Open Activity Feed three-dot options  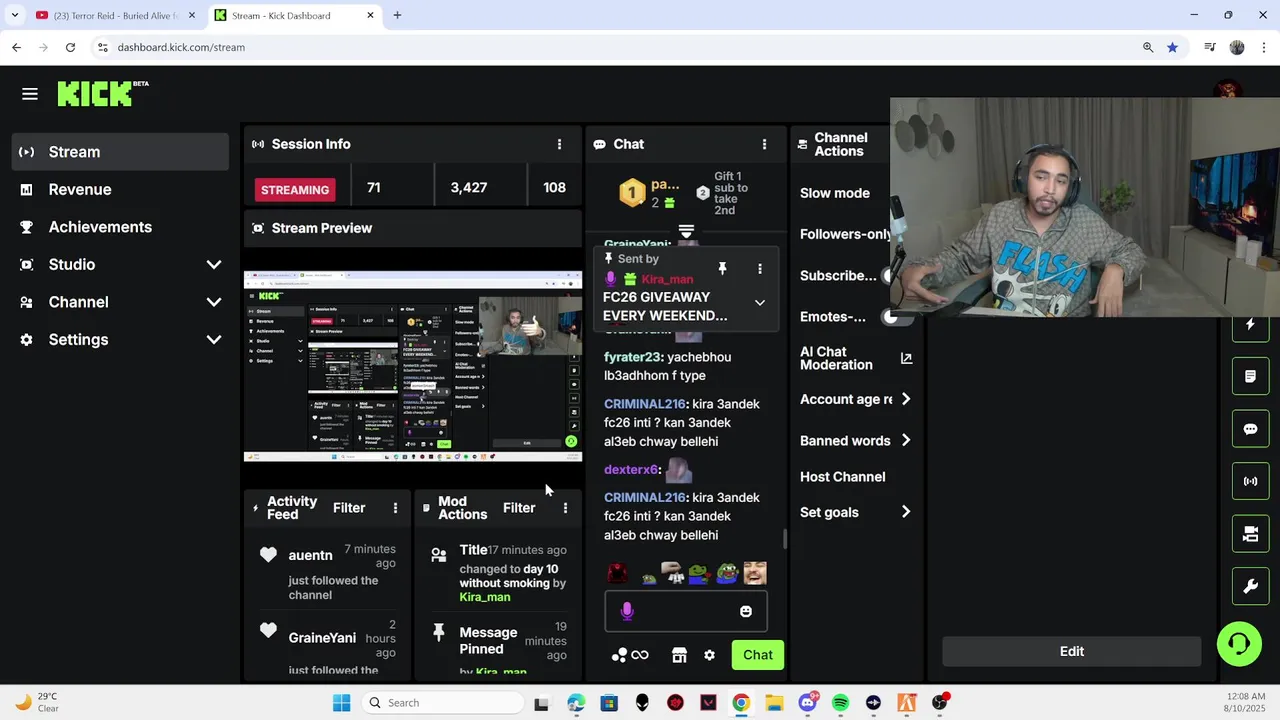(x=395, y=508)
